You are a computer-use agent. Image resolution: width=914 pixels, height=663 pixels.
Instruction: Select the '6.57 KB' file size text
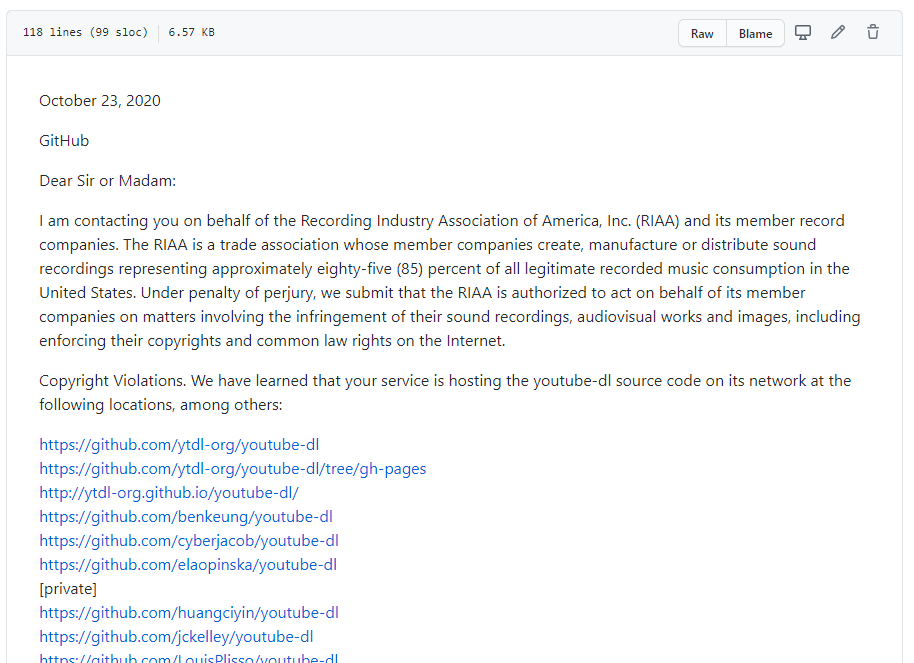click(x=191, y=33)
